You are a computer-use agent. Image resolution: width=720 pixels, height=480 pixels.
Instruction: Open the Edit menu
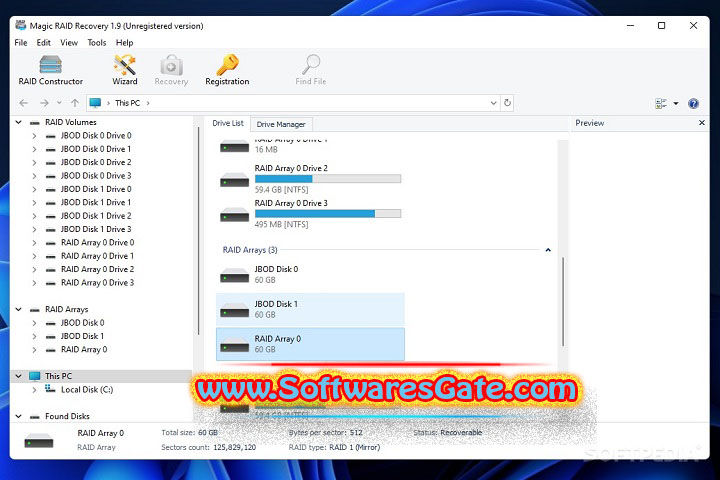pos(44,43)
